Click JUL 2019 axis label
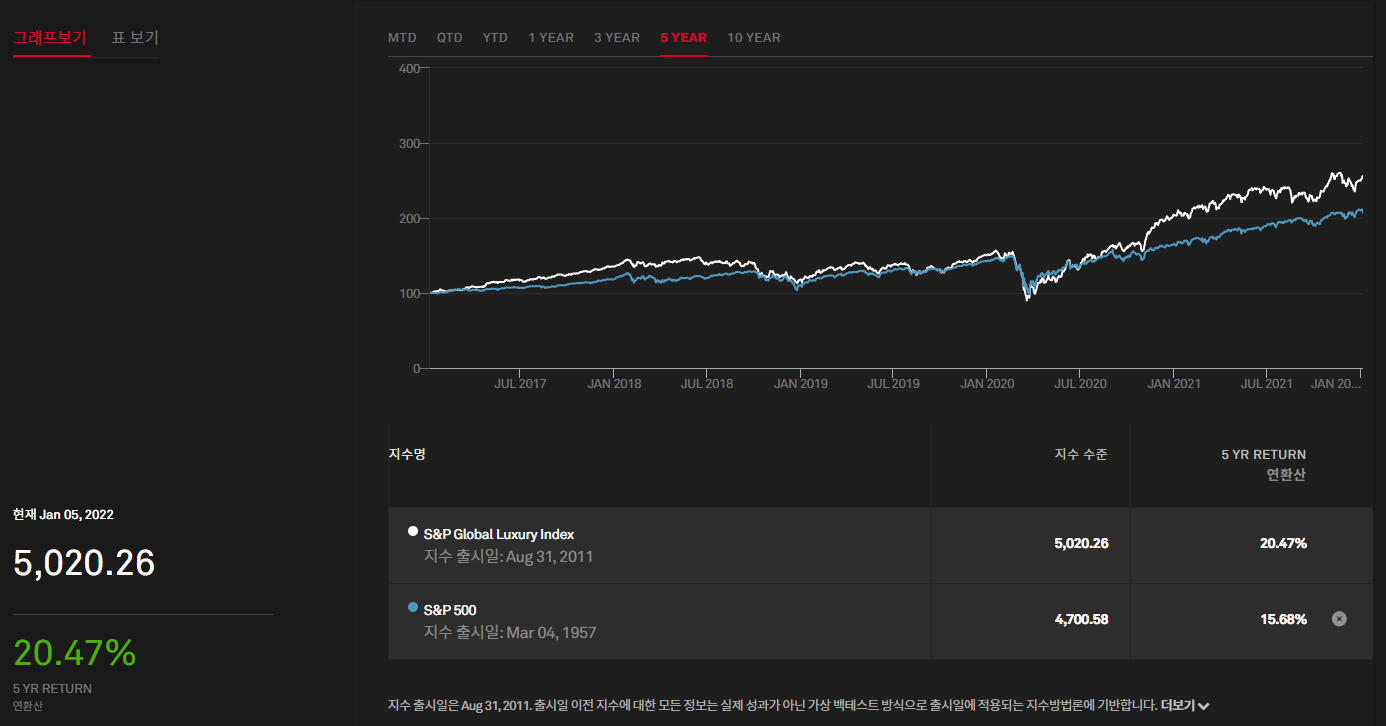 tap(893, 384)
